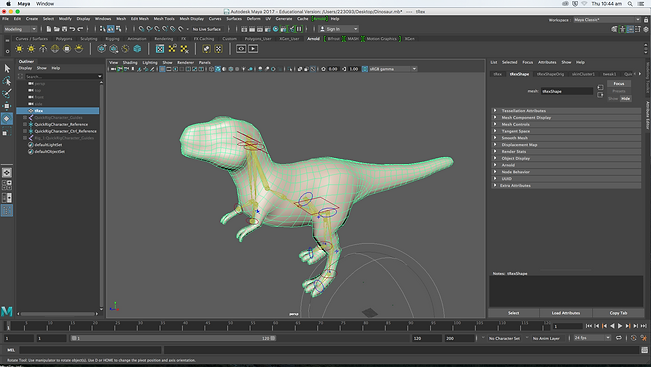Click the Focus button
Image resolution: width=651 pixels, height=367 pixels.
click(619, 83)
